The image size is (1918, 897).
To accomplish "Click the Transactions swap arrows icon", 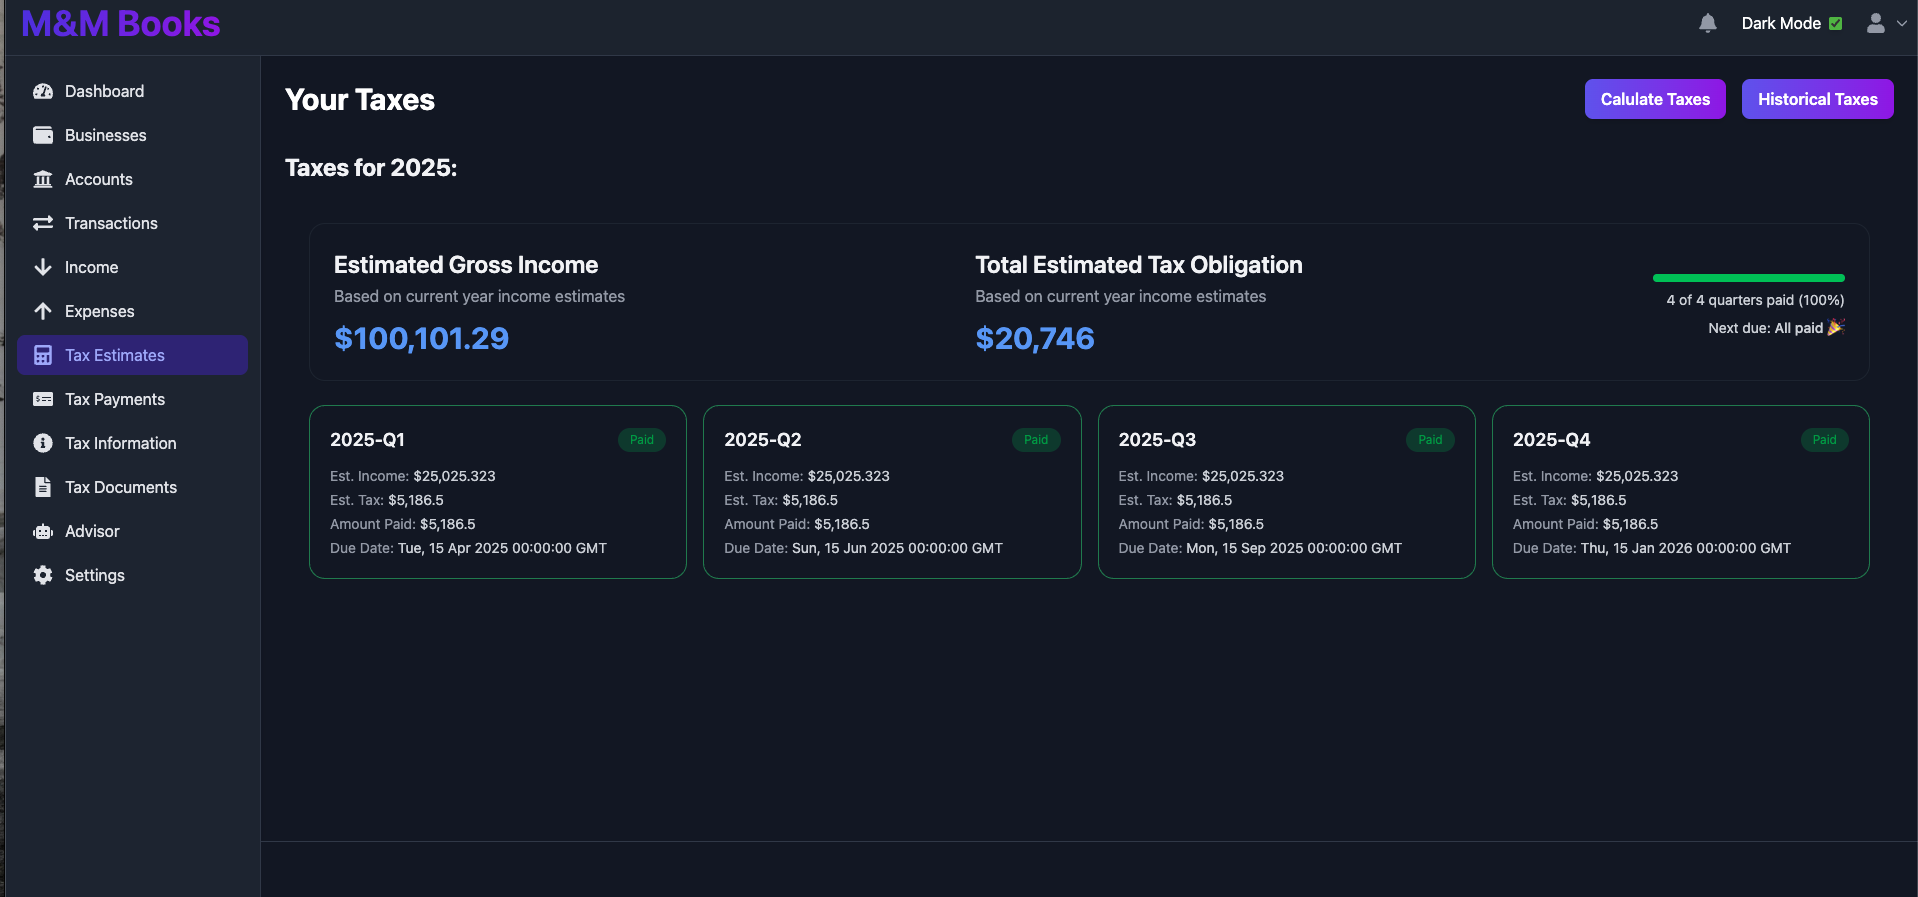I will pyautogui.click(x=43, y=223).
